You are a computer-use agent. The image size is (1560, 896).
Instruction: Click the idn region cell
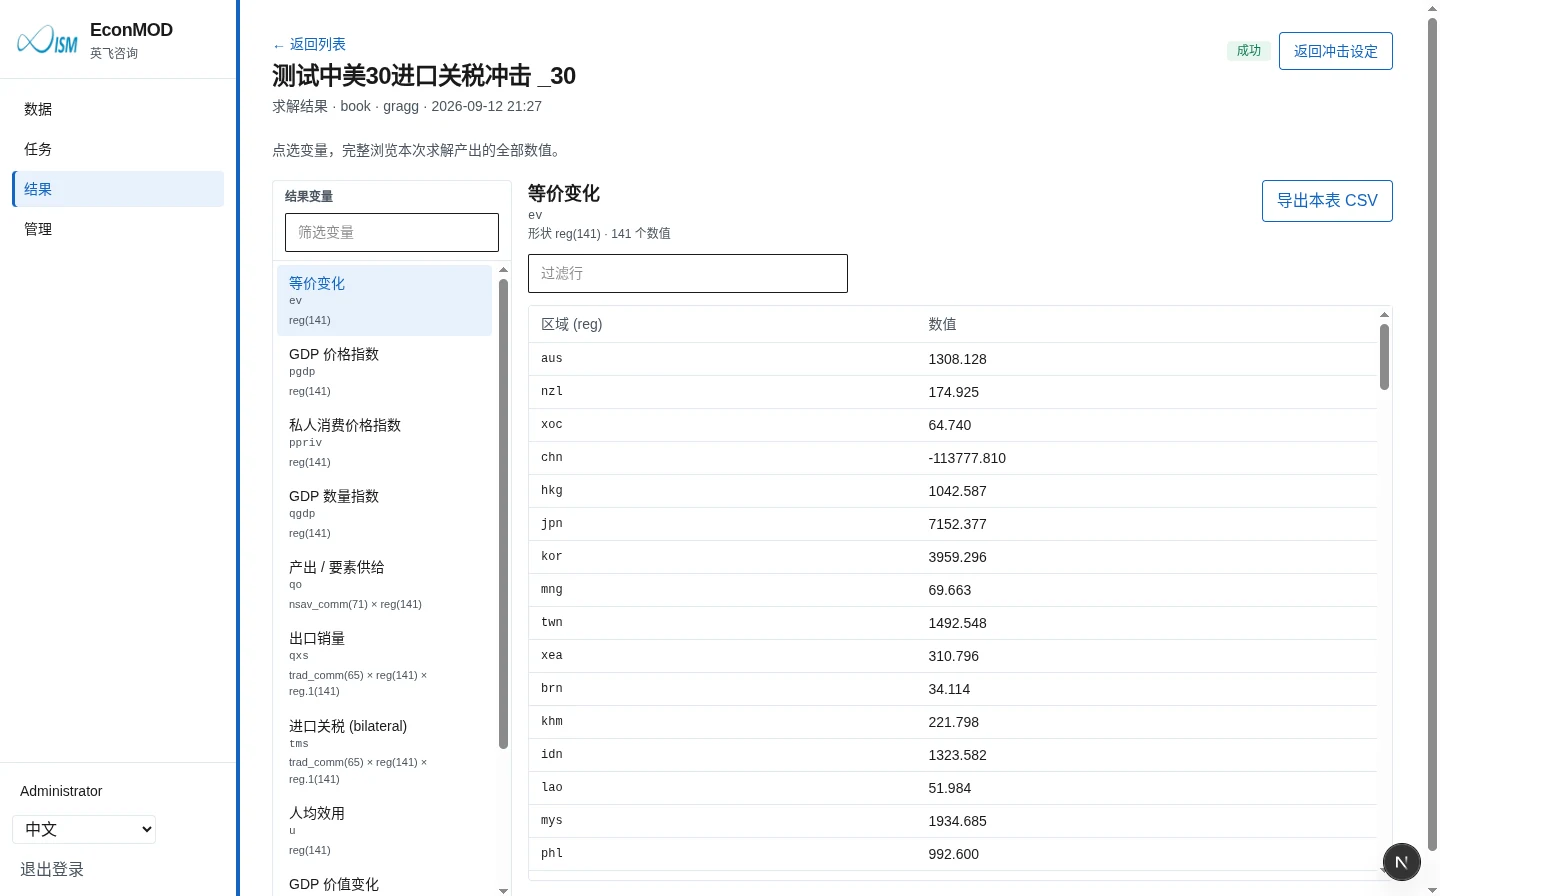[552, 754]
